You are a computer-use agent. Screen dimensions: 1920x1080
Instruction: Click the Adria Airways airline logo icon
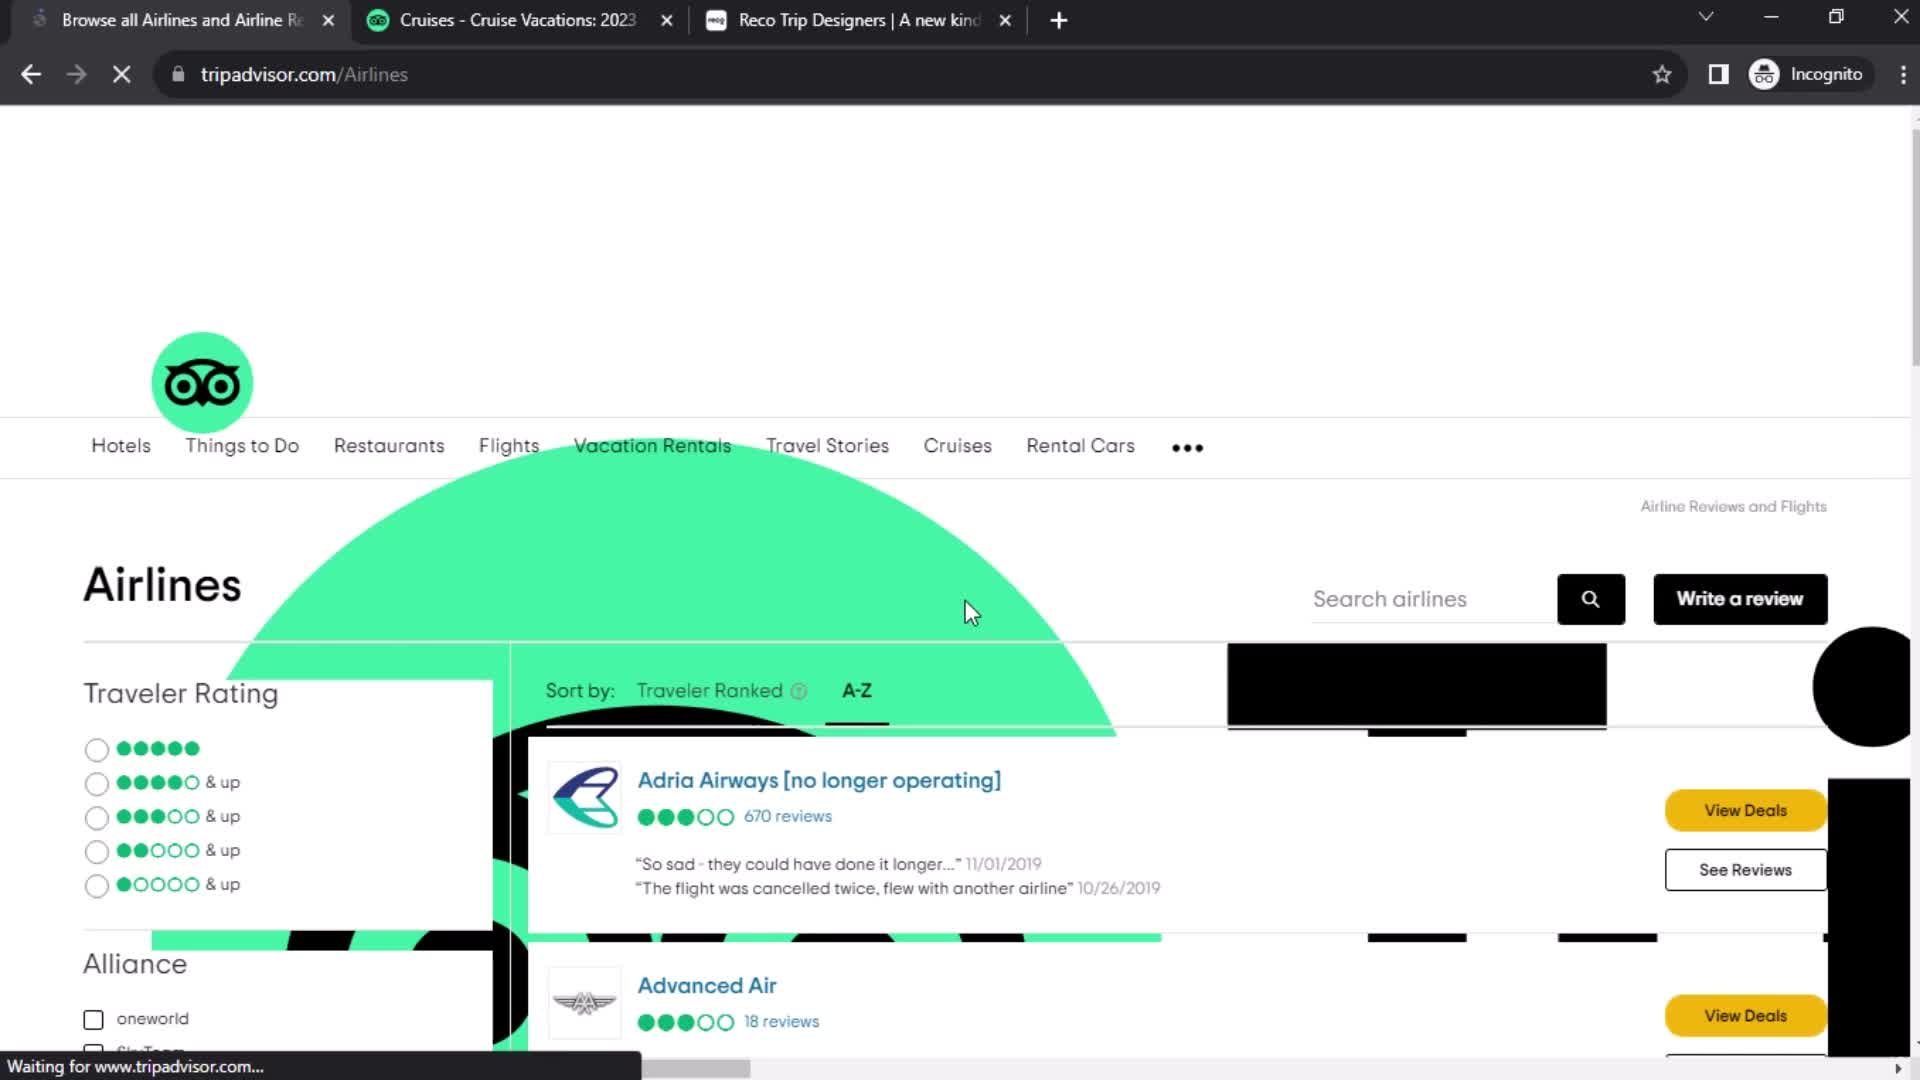pos(587,798)
